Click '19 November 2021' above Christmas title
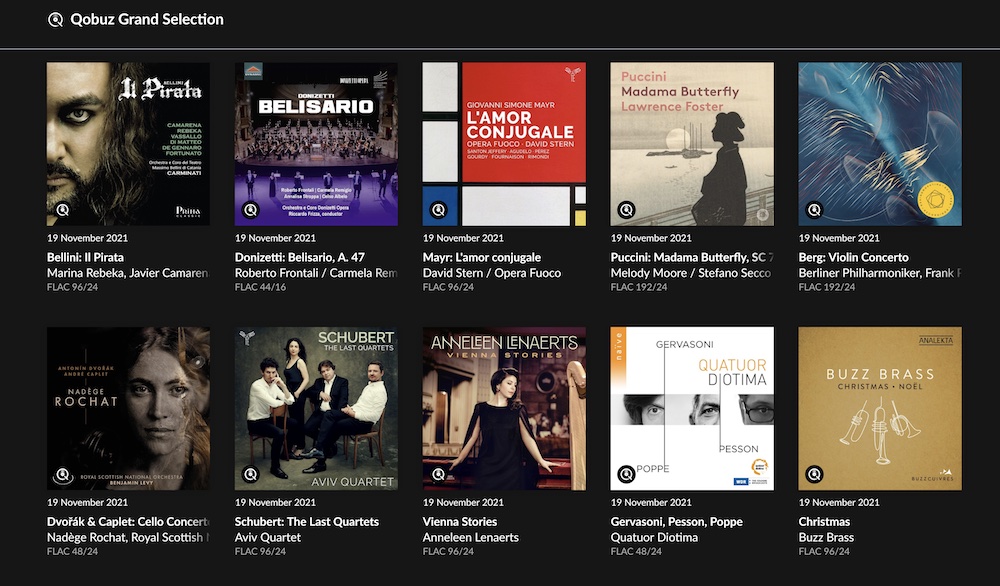 (839, 502)
